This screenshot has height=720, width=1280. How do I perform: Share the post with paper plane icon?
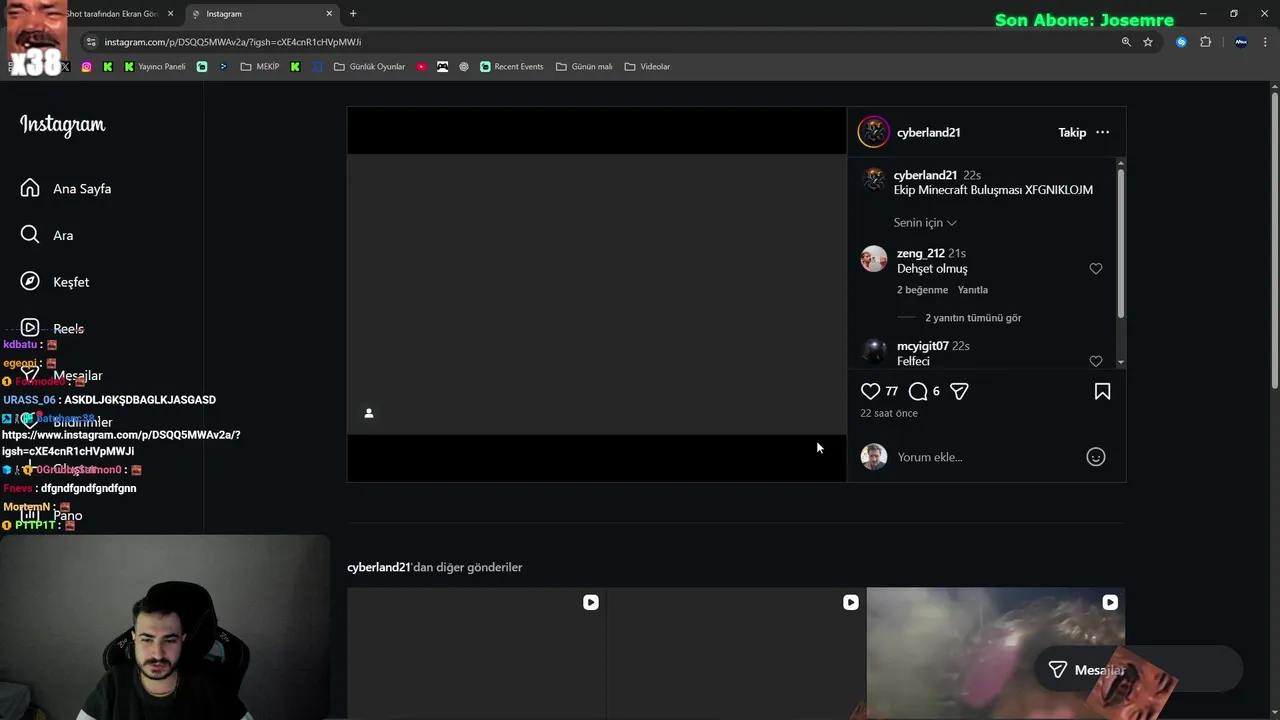(959, 391)
